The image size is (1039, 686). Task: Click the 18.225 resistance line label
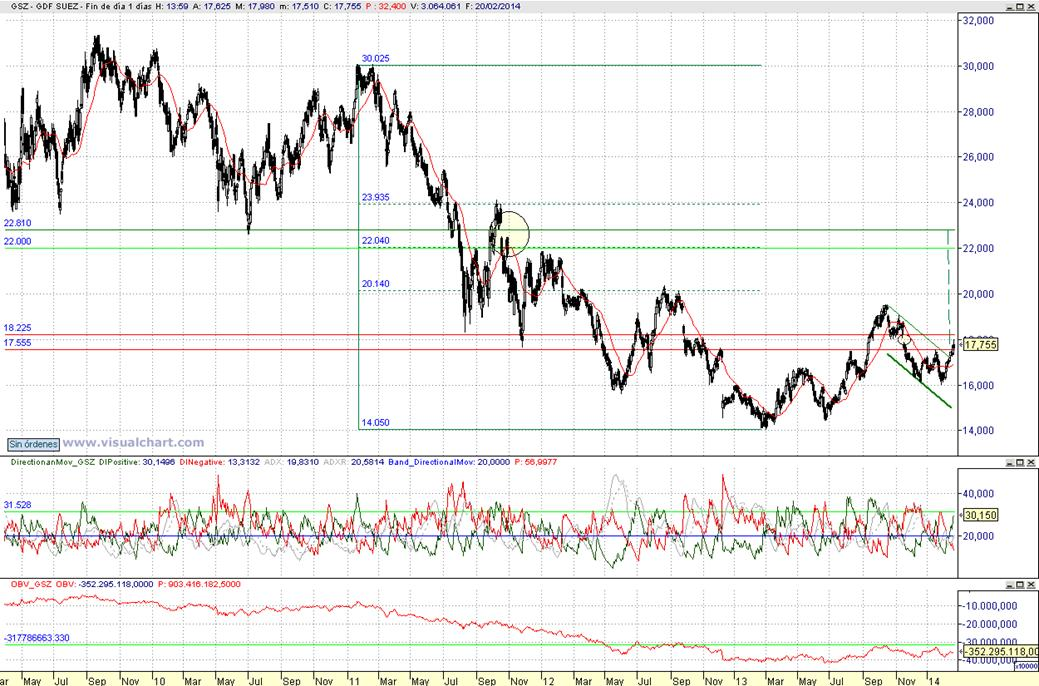pos(17,327)
